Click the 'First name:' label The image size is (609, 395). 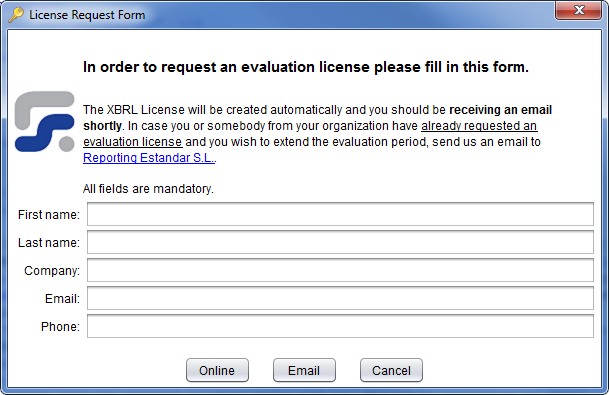(x=49, y=214)
